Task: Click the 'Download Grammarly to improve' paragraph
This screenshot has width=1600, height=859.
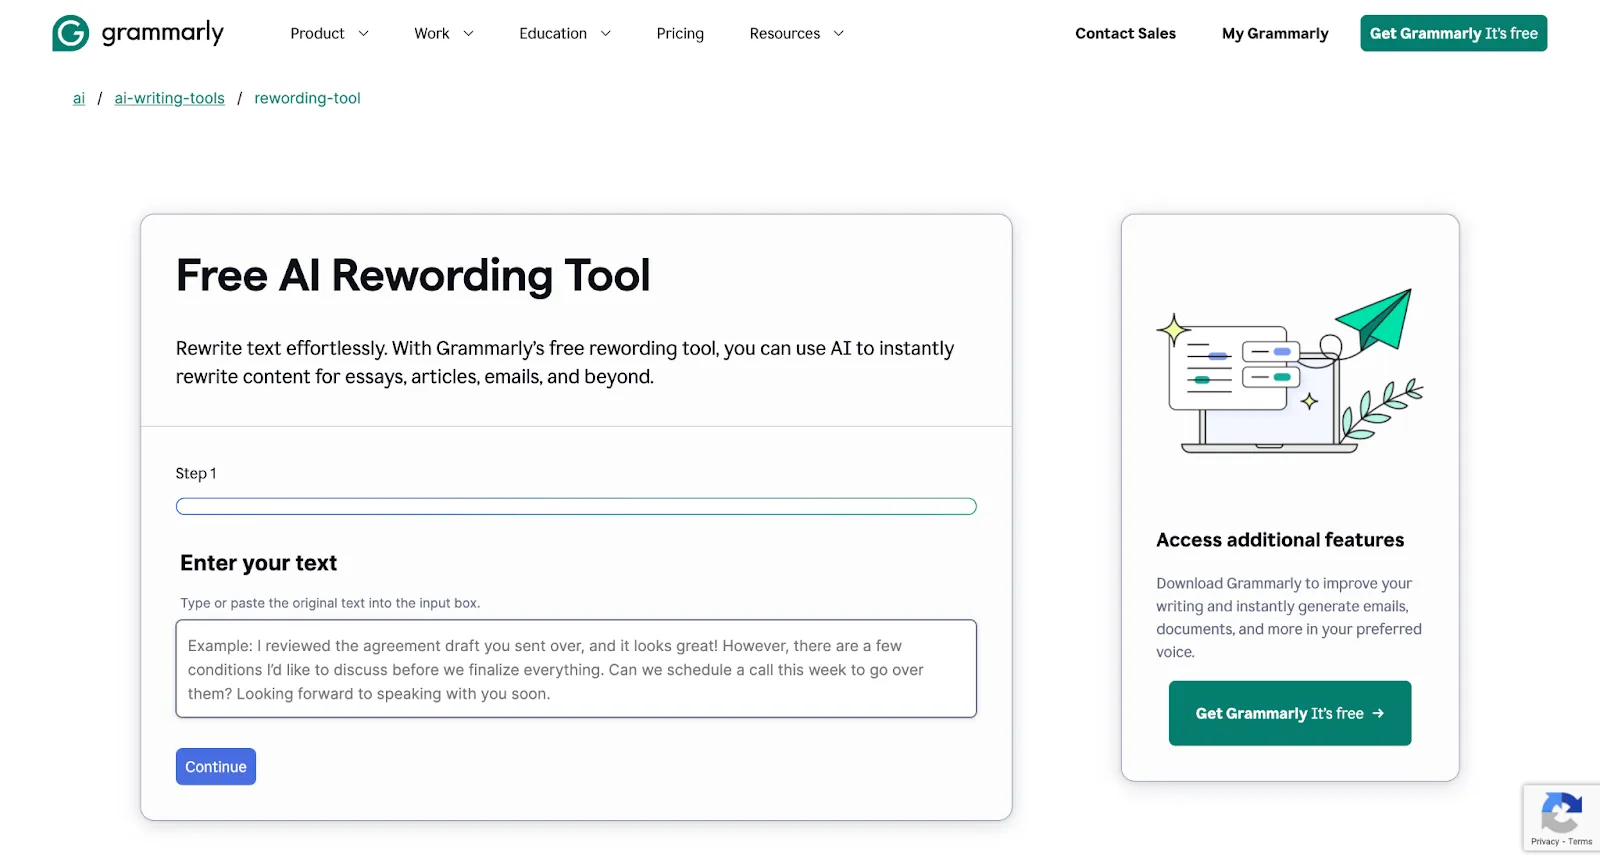Action: point(1289,617)
